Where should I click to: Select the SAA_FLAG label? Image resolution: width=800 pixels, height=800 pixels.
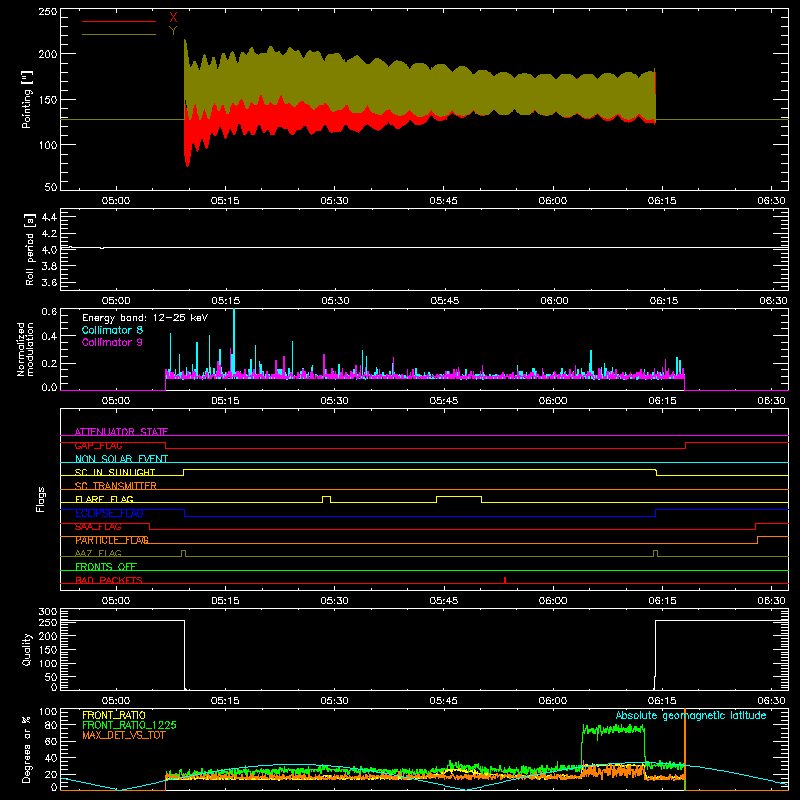click(x=98, y=527)
